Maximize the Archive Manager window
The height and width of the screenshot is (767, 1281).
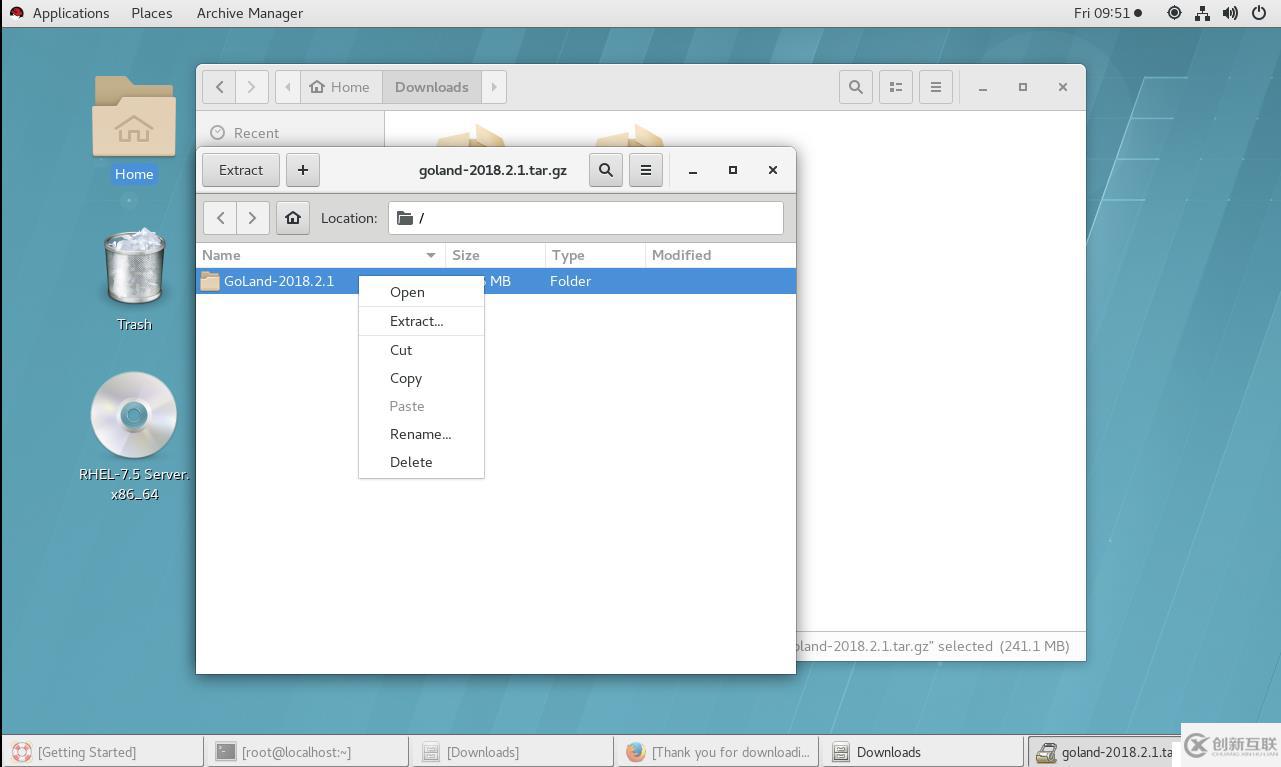tap(733, 170)
